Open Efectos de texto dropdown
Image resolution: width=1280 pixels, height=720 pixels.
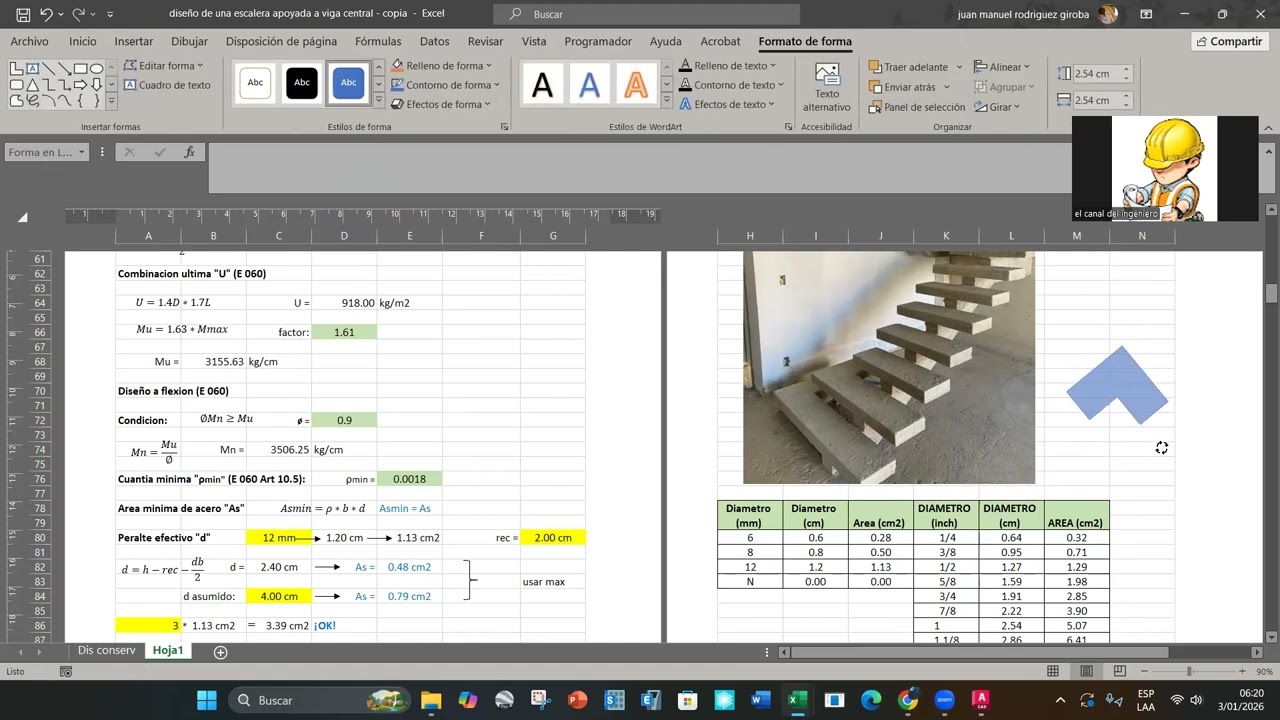(x=728, y=104)
